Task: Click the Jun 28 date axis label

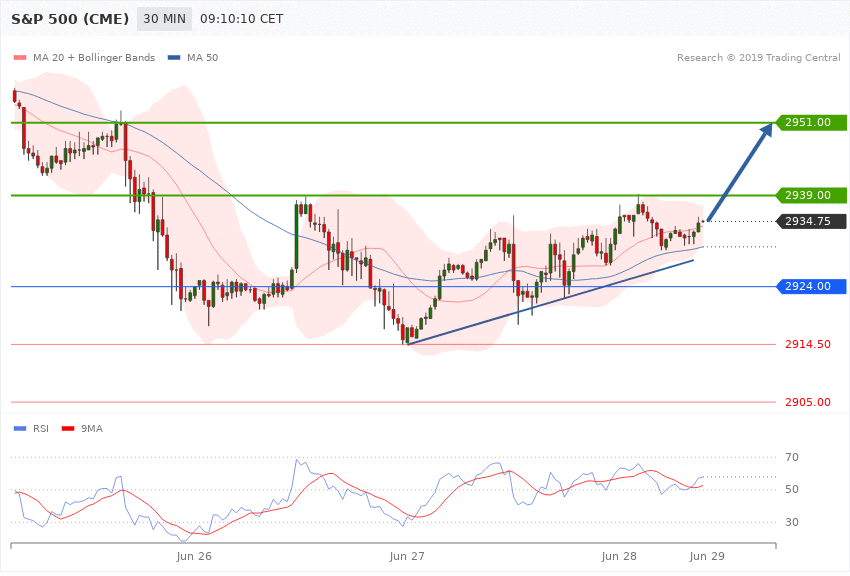Action: point(619,556)
